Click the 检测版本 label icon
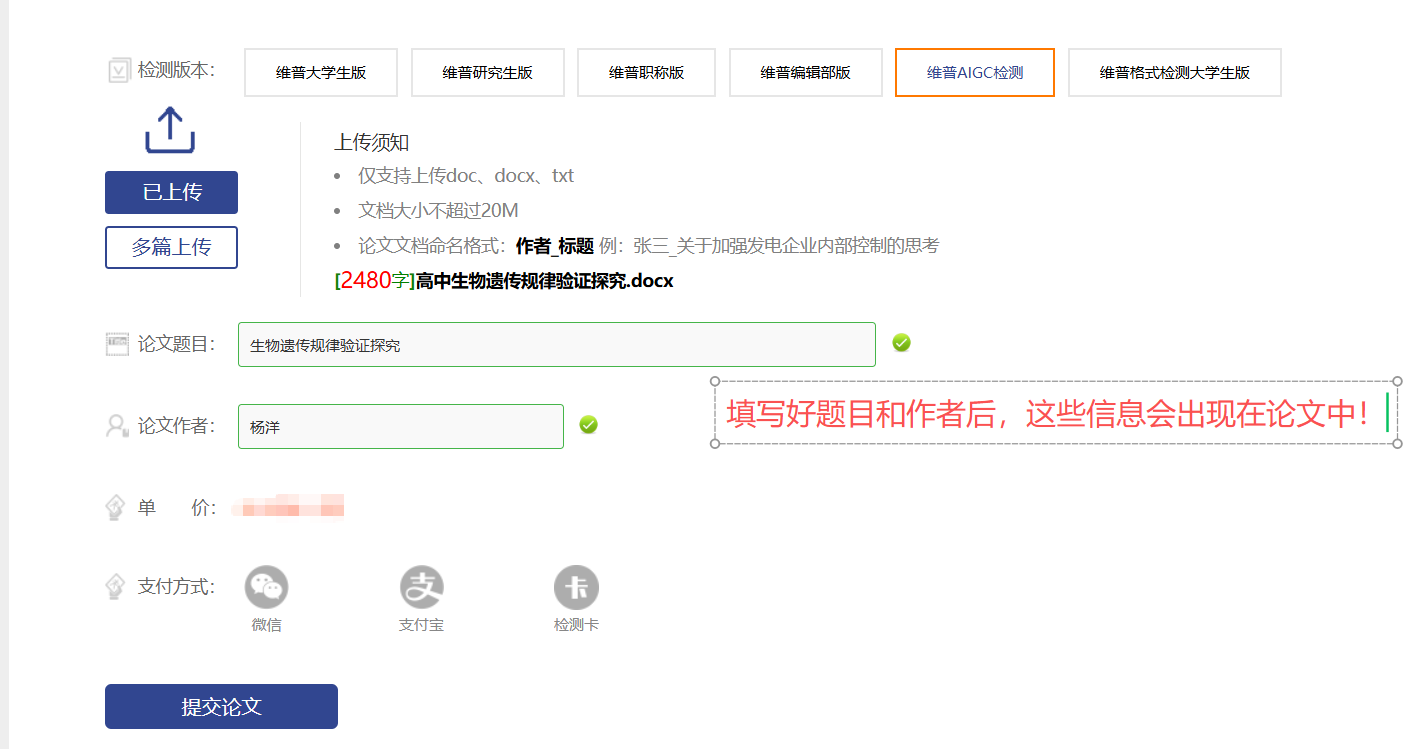 pyautogui.click(x=118, y=71)
